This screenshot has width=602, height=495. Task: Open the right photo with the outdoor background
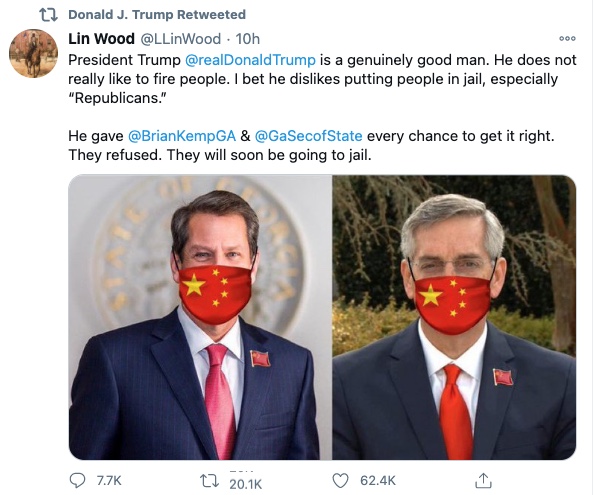(x=454, y=317)
